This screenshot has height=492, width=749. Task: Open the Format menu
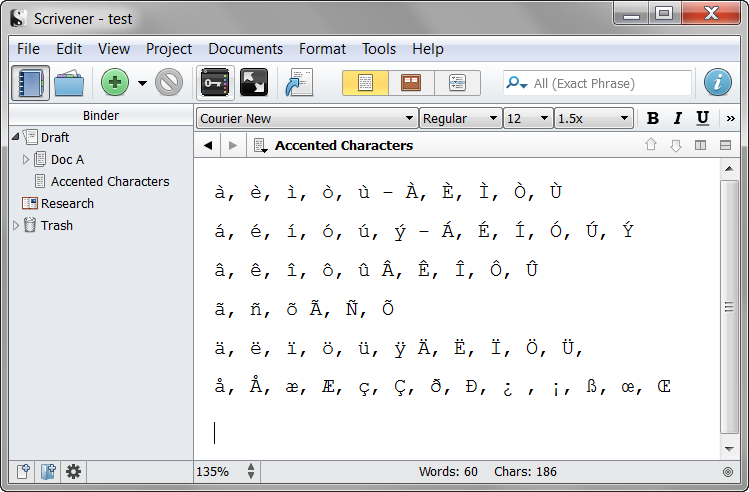tap(322, 49)
